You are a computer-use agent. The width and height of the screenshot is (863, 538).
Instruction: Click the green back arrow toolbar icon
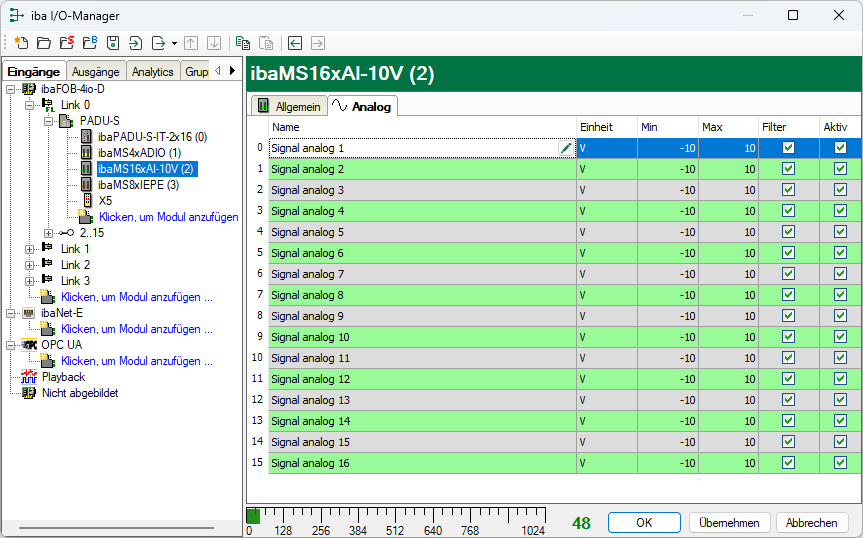(295, 43)
